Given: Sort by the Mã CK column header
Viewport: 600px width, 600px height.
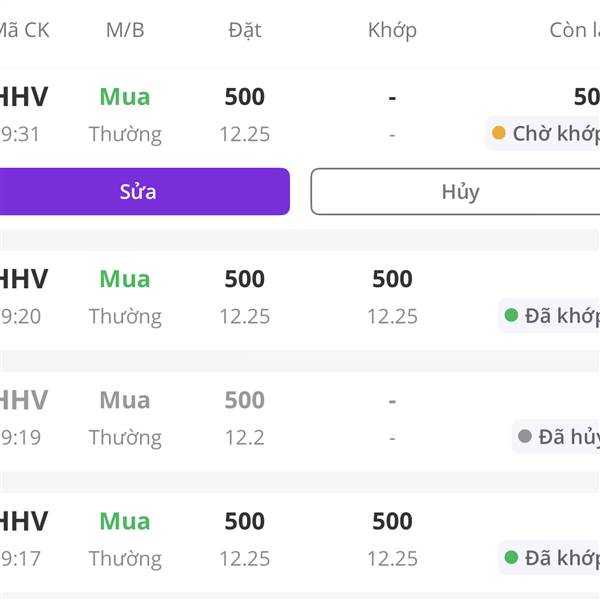Looking at the screenshot, I should [22, 30].
